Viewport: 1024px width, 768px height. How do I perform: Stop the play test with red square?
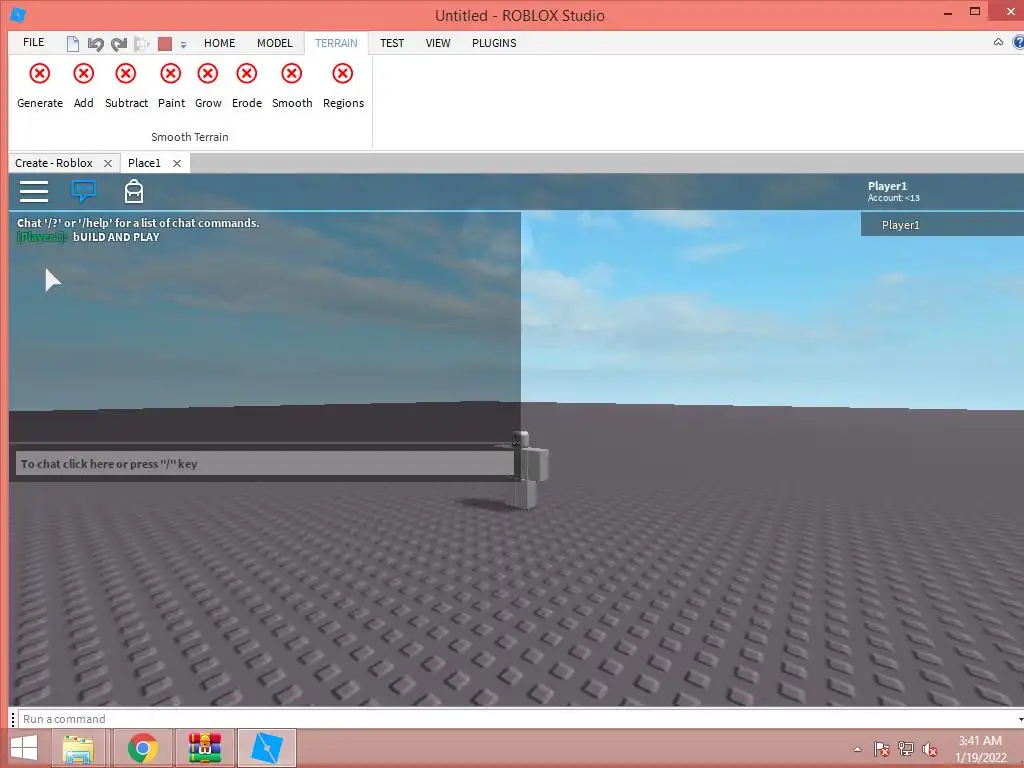pos(165,44)
